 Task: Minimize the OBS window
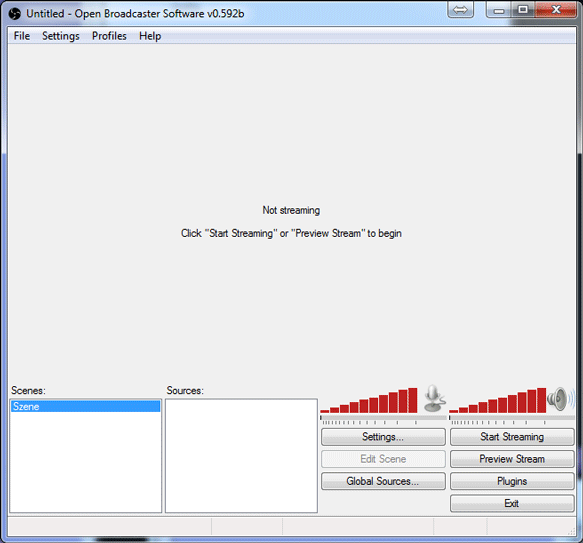(499, 10)
